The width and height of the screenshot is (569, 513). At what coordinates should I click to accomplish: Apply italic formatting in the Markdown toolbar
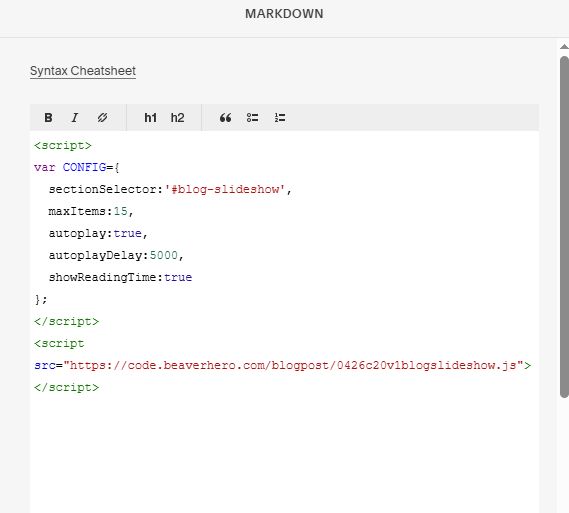point(75,118)
